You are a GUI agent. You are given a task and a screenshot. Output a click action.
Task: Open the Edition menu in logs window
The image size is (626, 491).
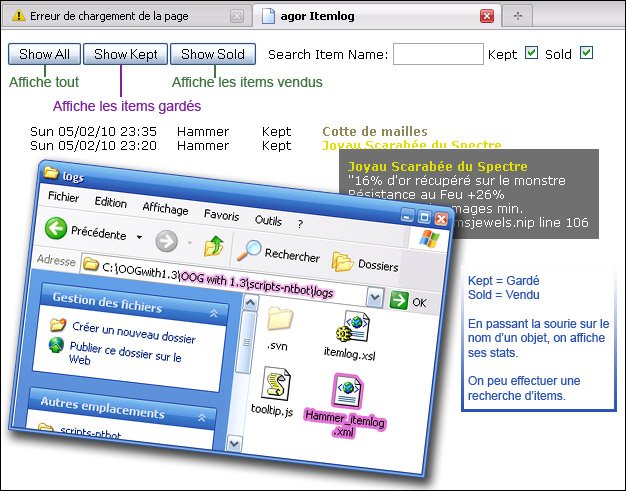(x=111, y=202)
